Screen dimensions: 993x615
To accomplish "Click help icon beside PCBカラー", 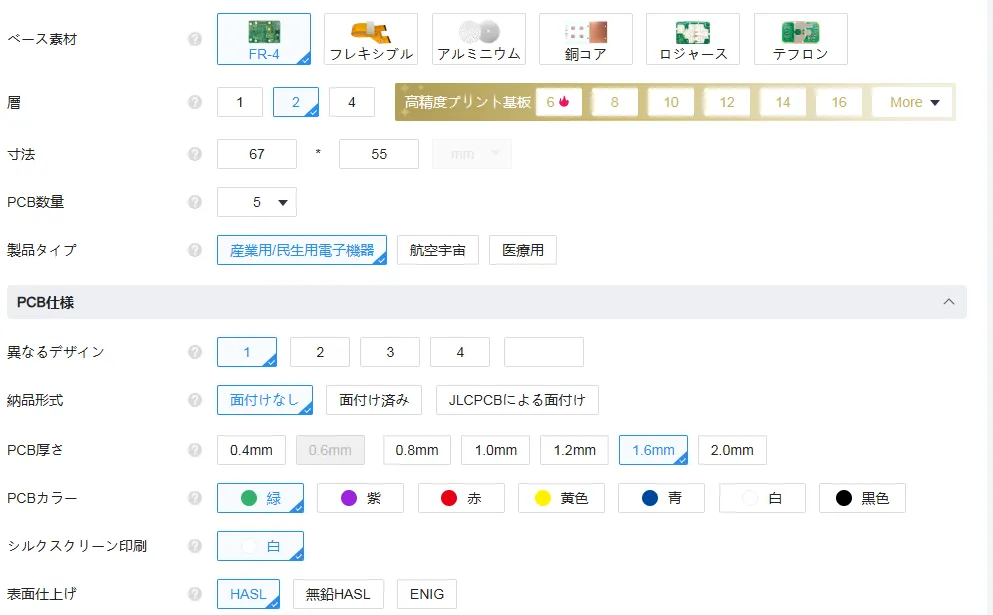I will 195,498.
